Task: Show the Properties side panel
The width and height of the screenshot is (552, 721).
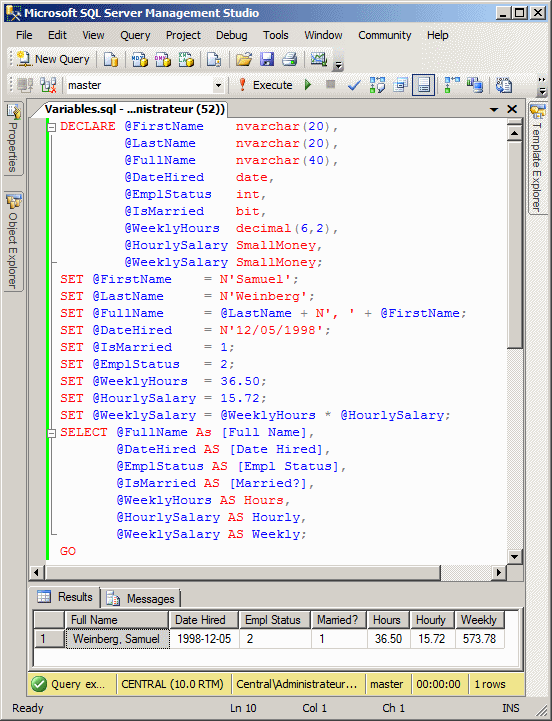Action: tap(13, 138)
